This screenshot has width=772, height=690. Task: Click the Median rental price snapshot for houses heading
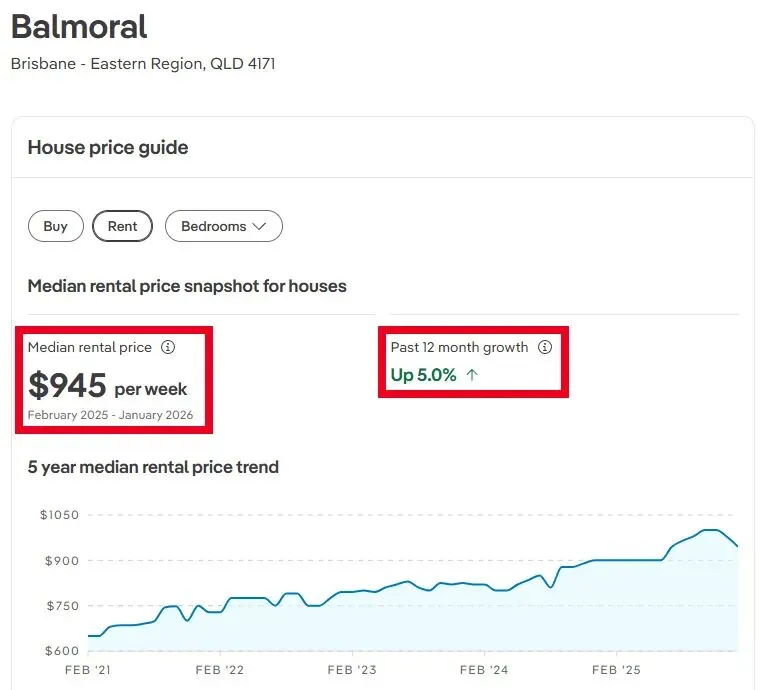(187, 286)
